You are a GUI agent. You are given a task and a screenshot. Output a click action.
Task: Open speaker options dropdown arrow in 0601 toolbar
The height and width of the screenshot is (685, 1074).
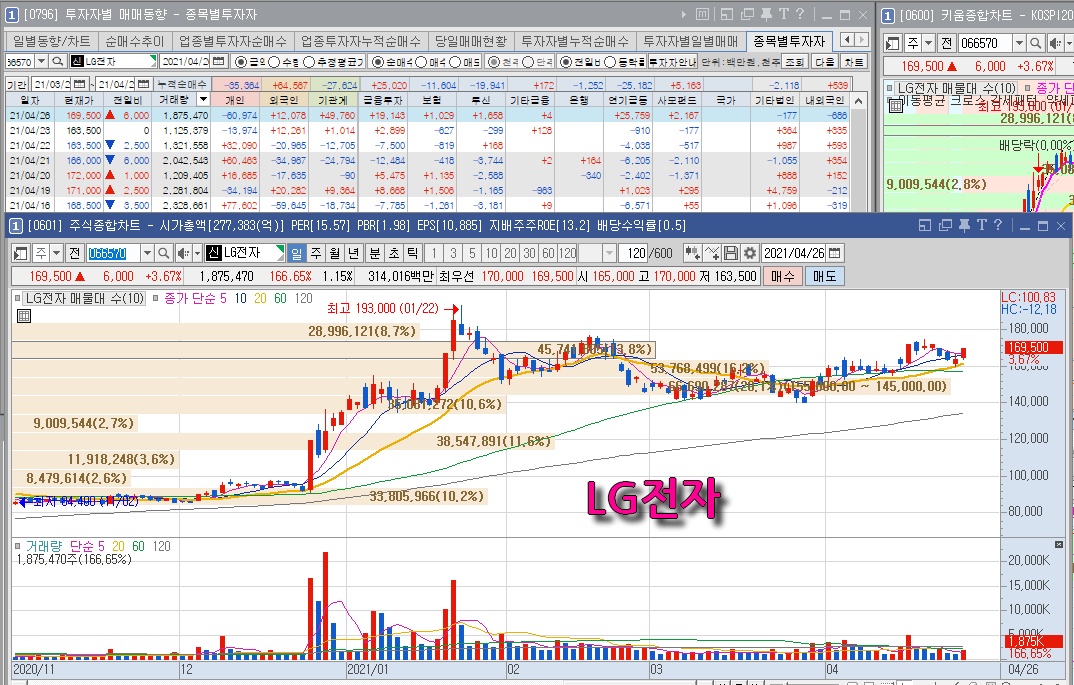coord(197,253)
